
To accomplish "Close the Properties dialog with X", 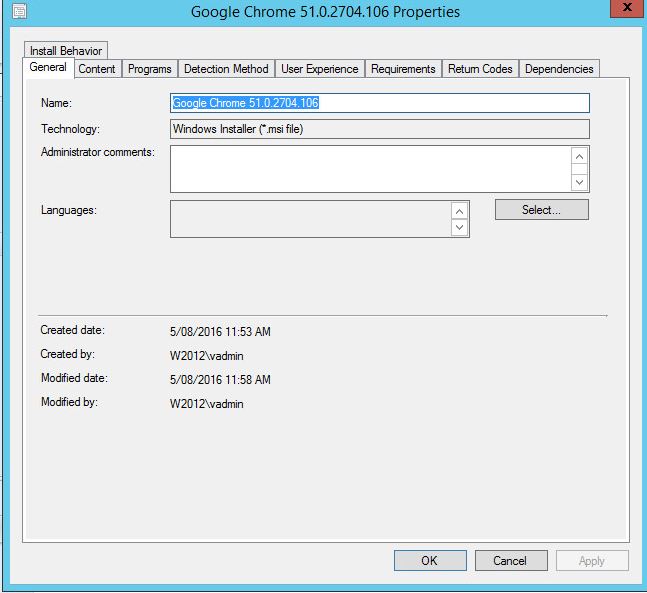I will [627, 8].
